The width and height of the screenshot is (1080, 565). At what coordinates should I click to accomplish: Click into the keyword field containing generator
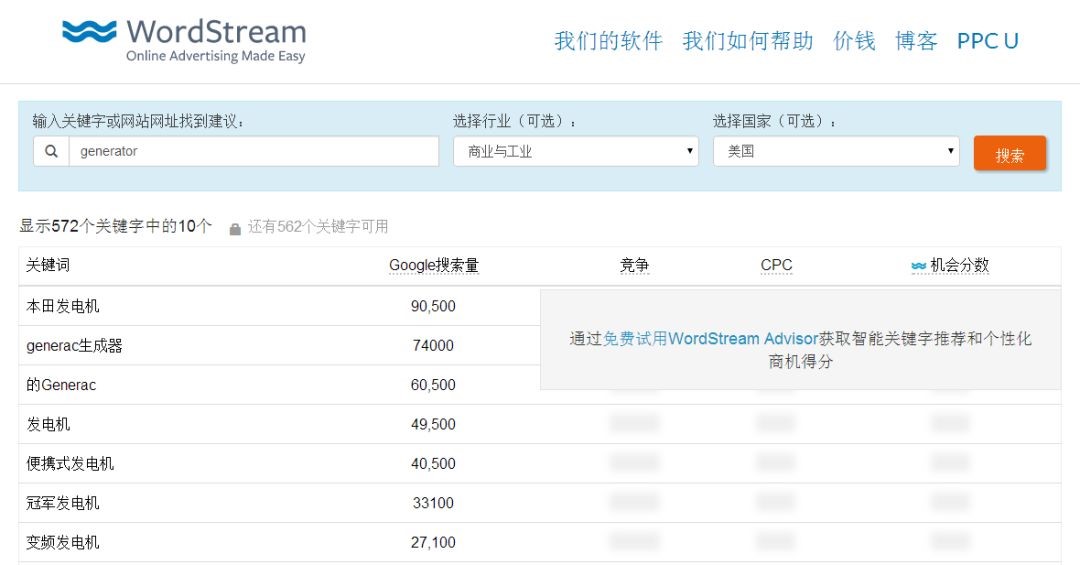pos(253,152)
